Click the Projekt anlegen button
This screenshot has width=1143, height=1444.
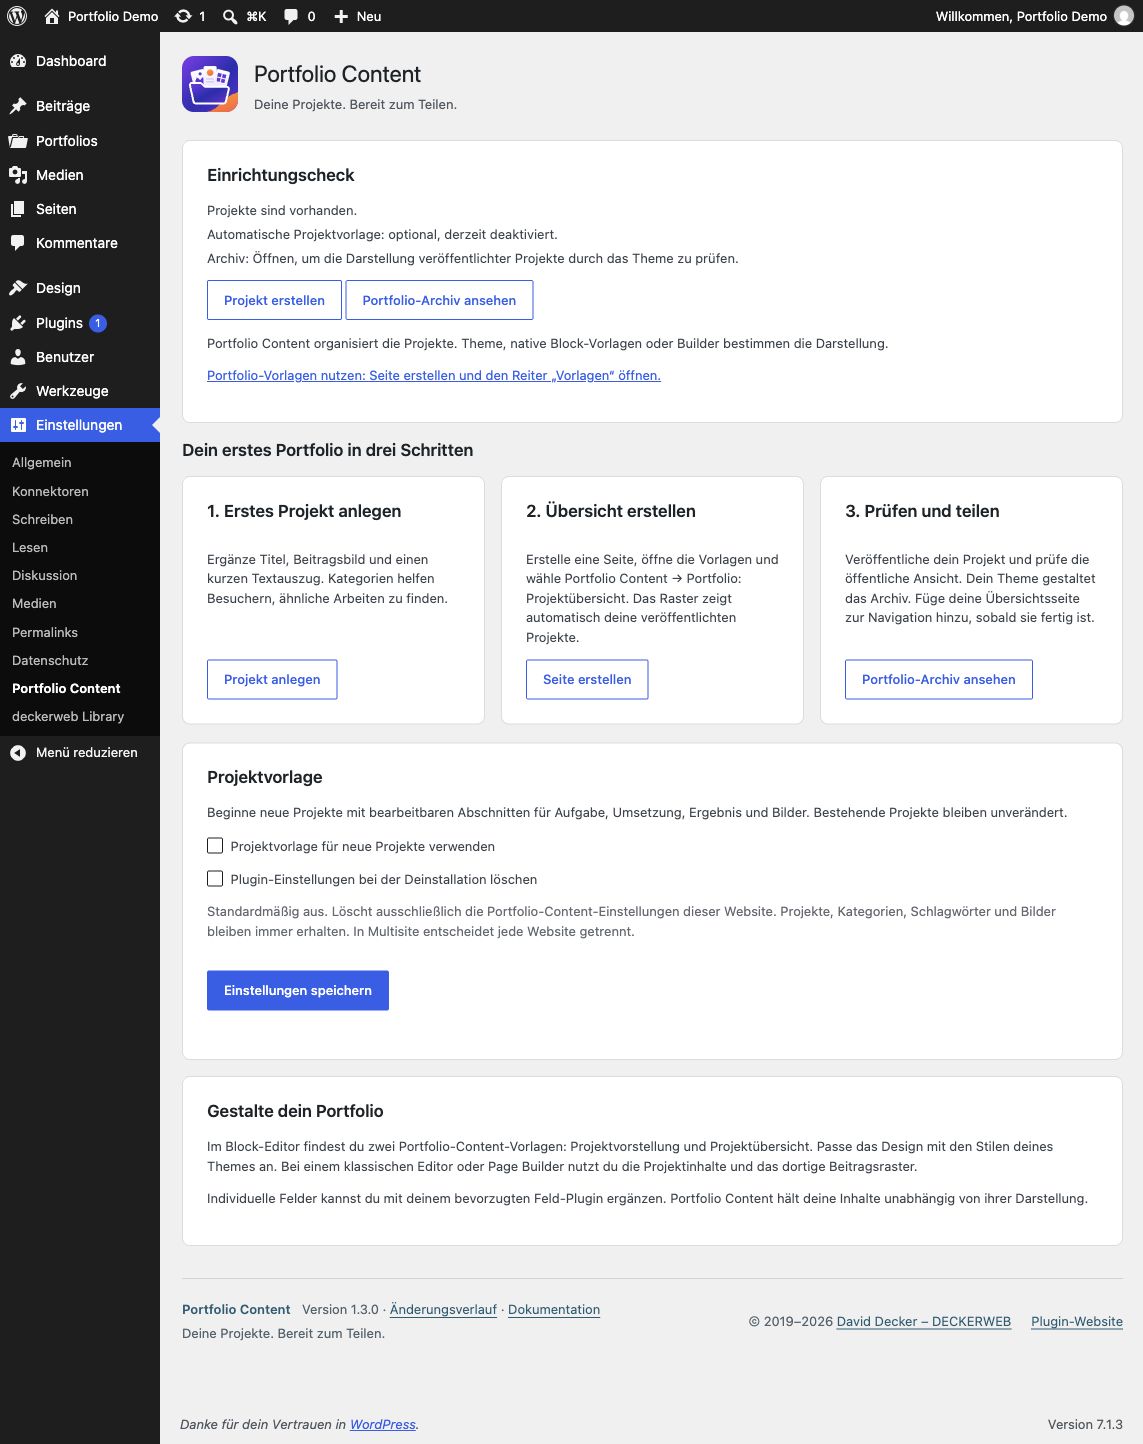click(x=272, y=679)
